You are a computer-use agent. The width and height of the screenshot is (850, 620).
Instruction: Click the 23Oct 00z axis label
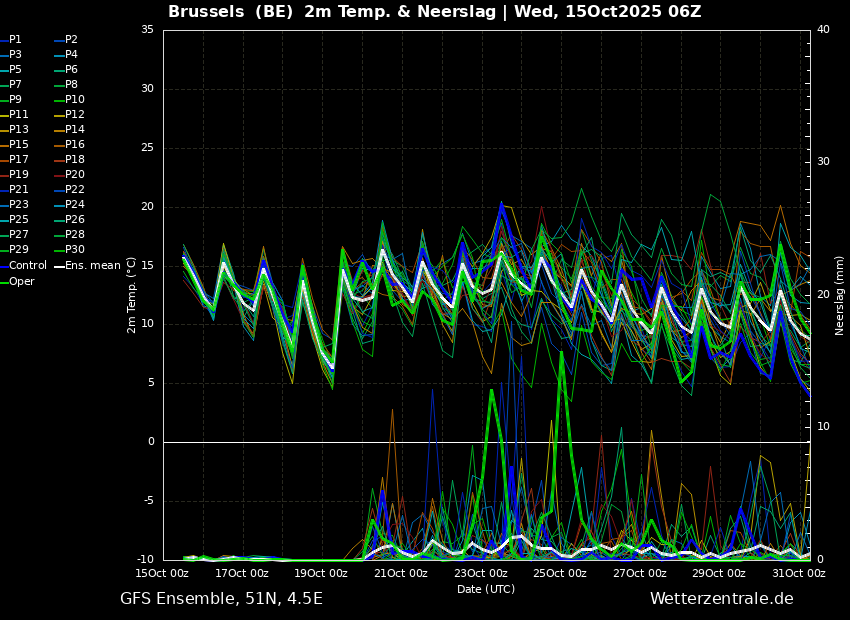480,573
